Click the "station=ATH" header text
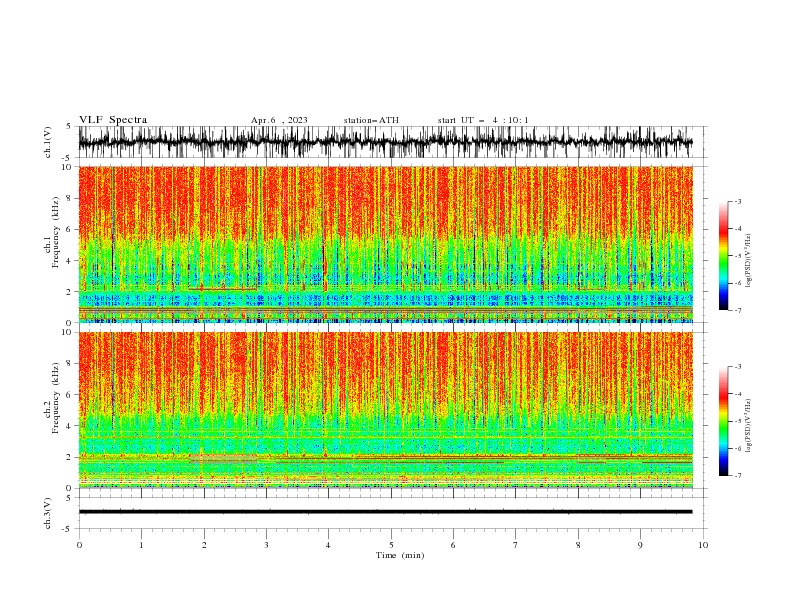792x612 pixels. [x=371, y=120]
